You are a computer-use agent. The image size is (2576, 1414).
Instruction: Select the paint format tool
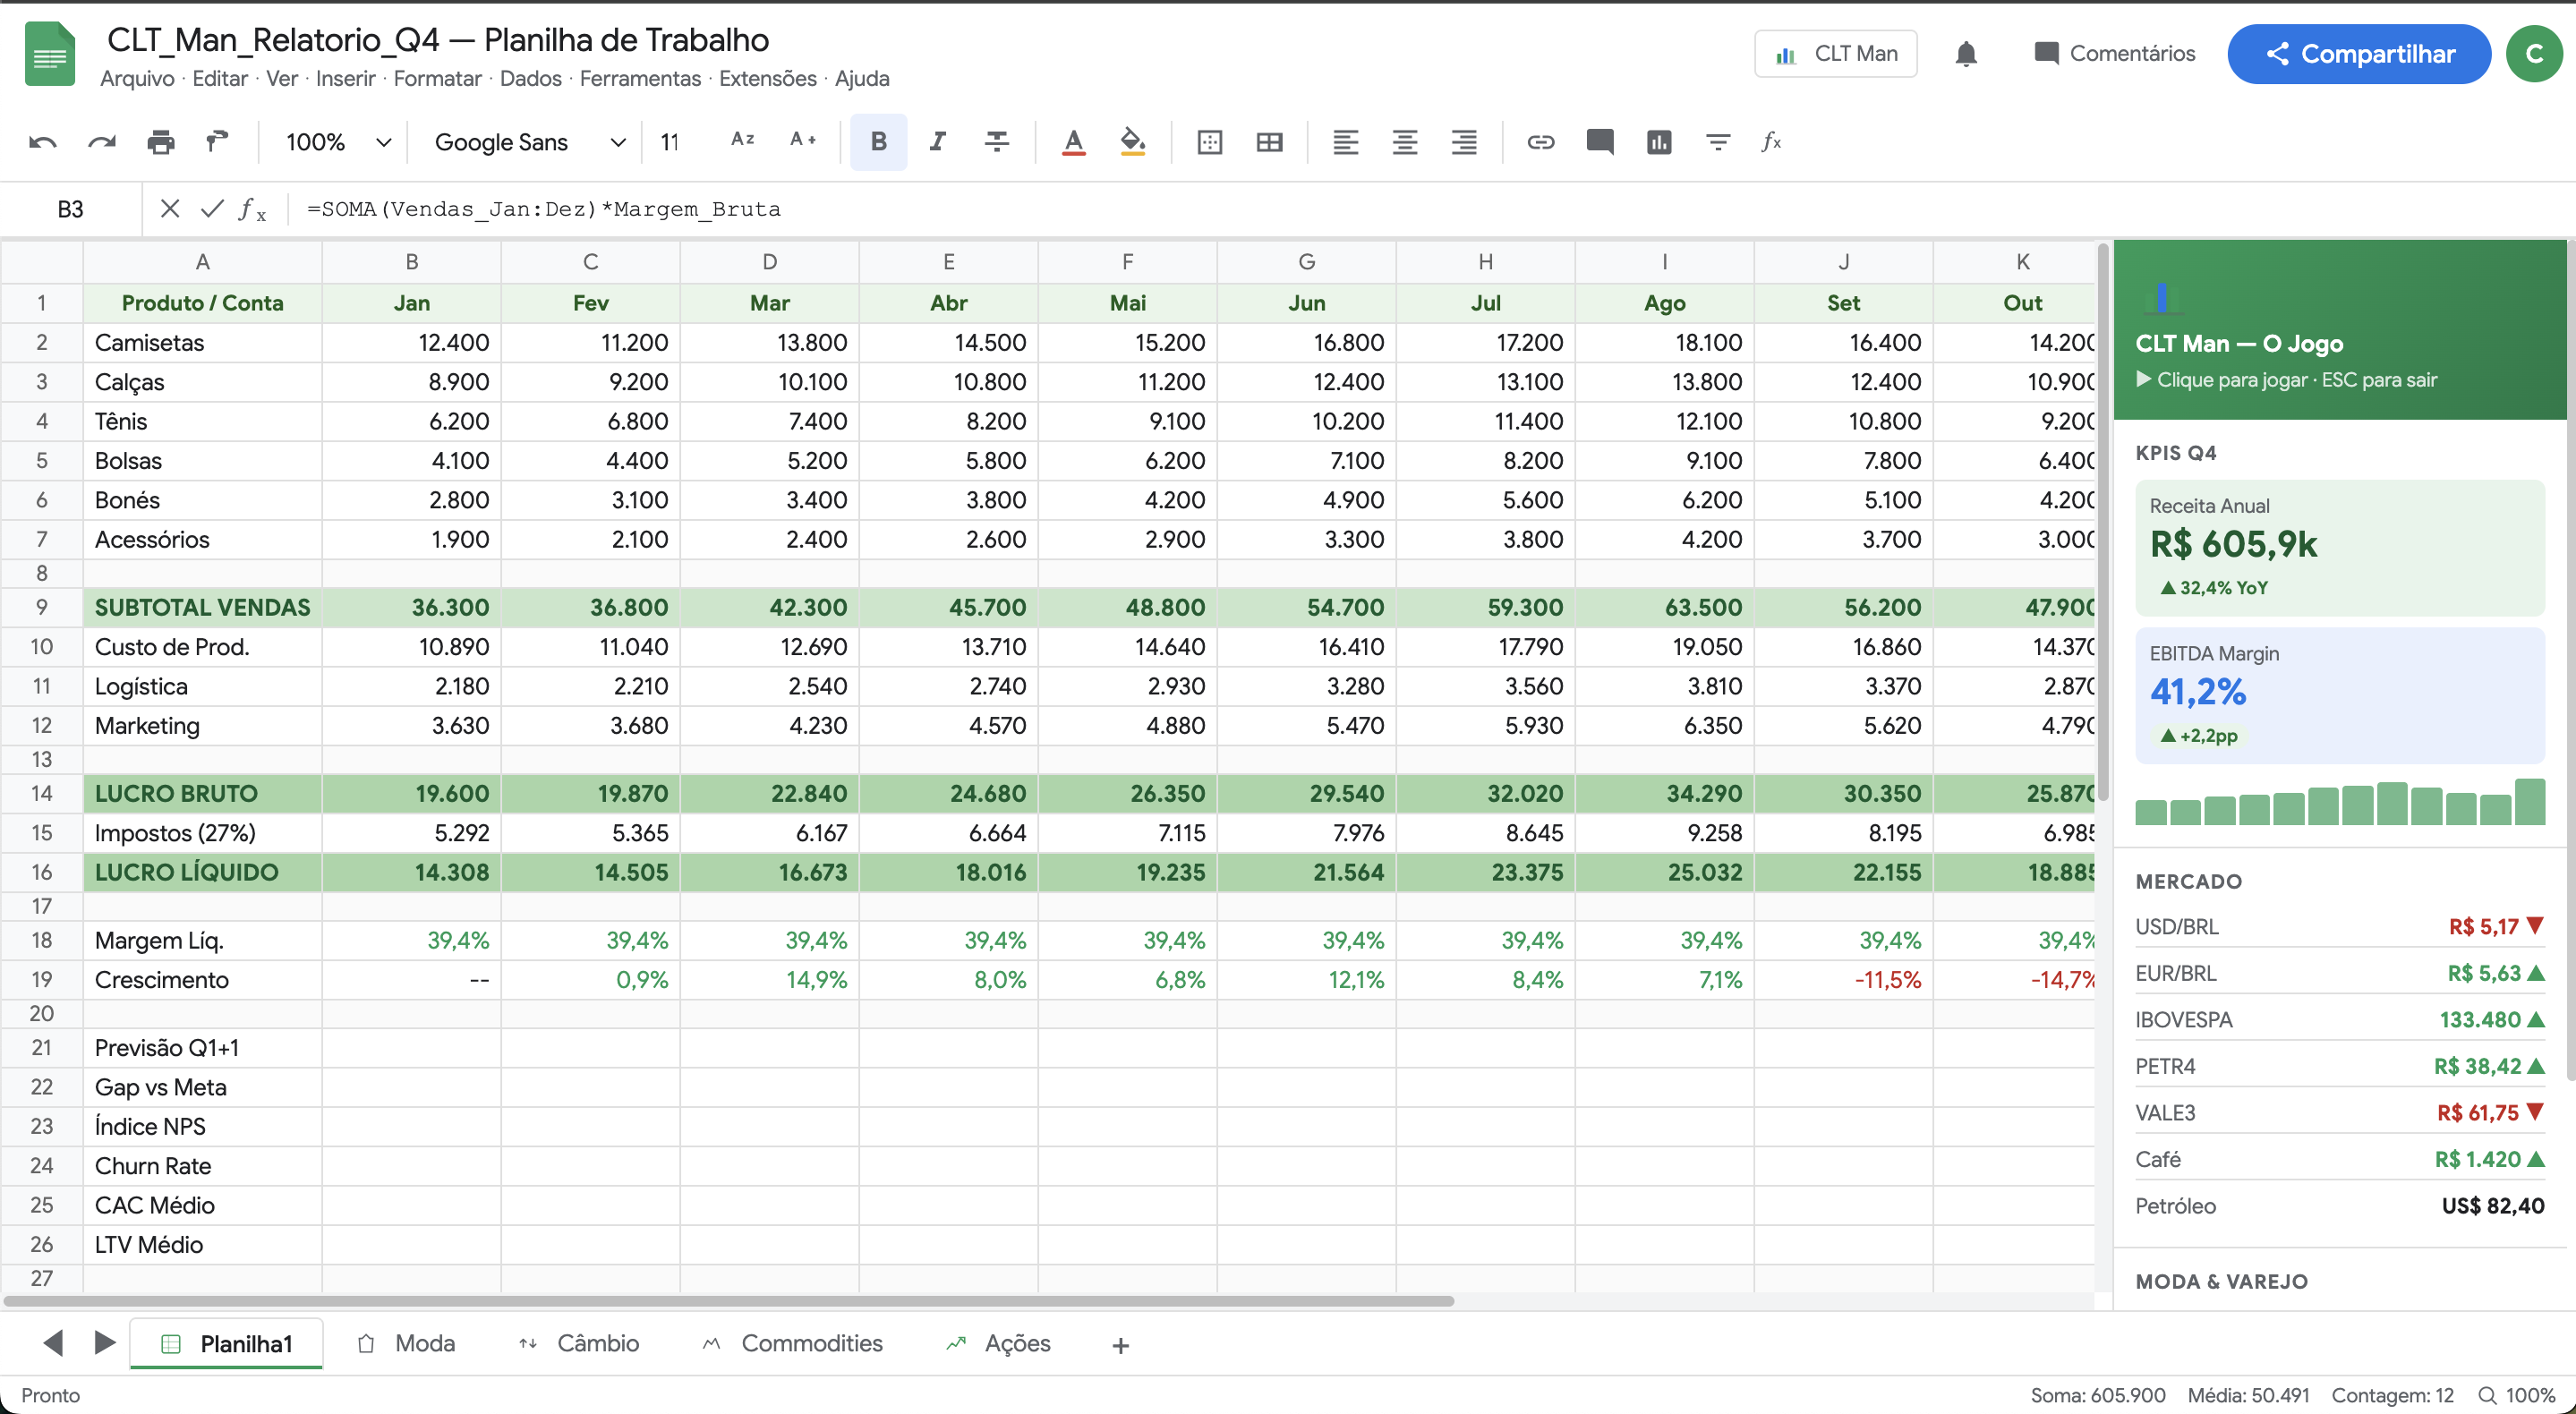point(217,142)
